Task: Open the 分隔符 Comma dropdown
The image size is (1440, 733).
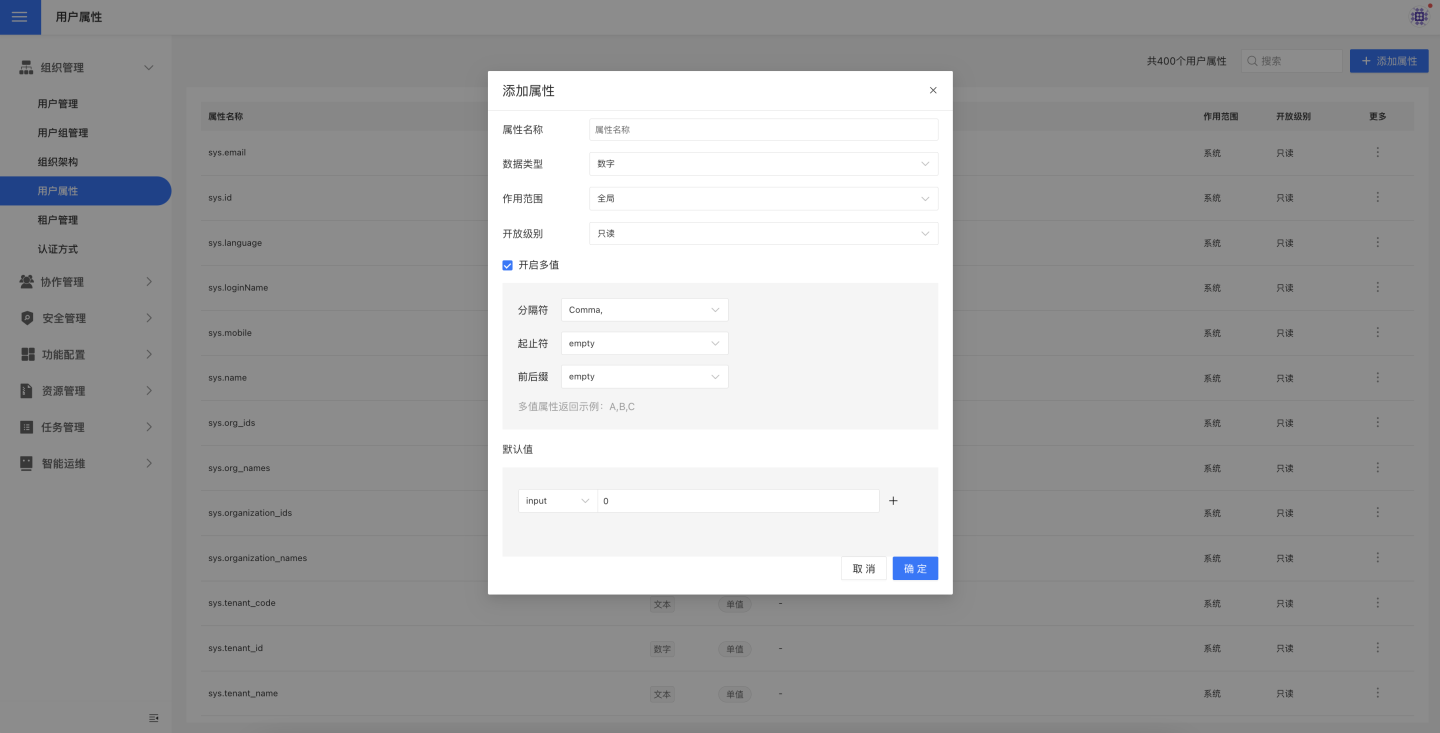Action: point(645,310)
